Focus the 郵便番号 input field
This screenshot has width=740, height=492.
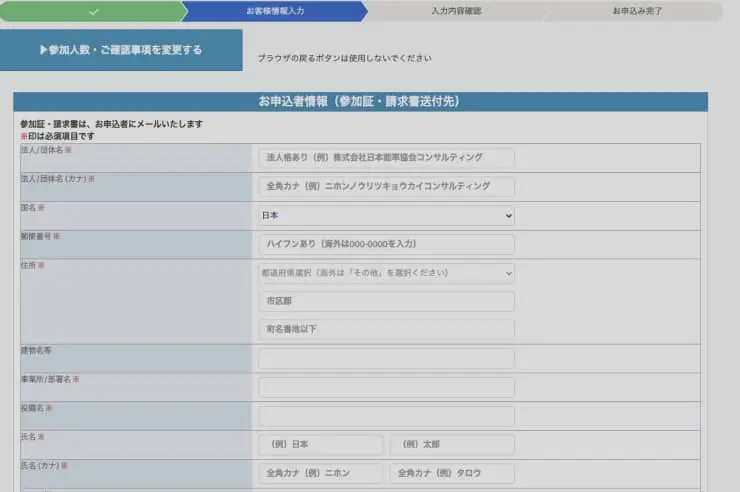(x=386, y=244)
